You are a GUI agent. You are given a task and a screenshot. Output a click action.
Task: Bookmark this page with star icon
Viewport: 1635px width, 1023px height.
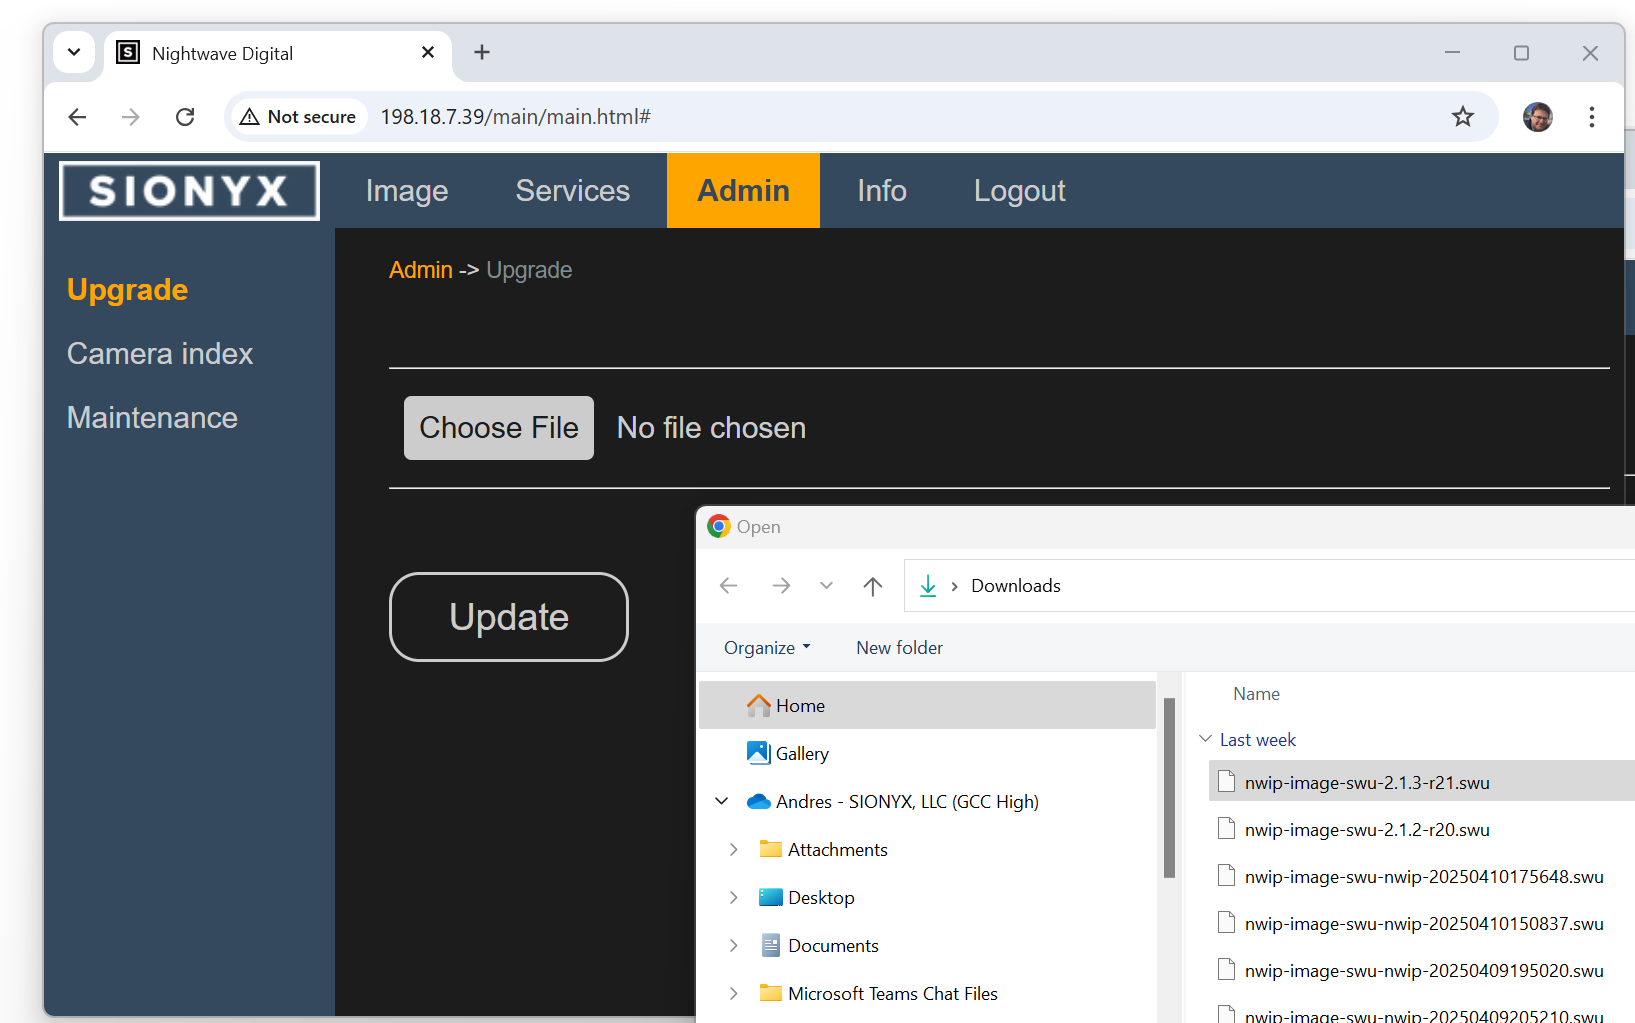point(1462,117)
